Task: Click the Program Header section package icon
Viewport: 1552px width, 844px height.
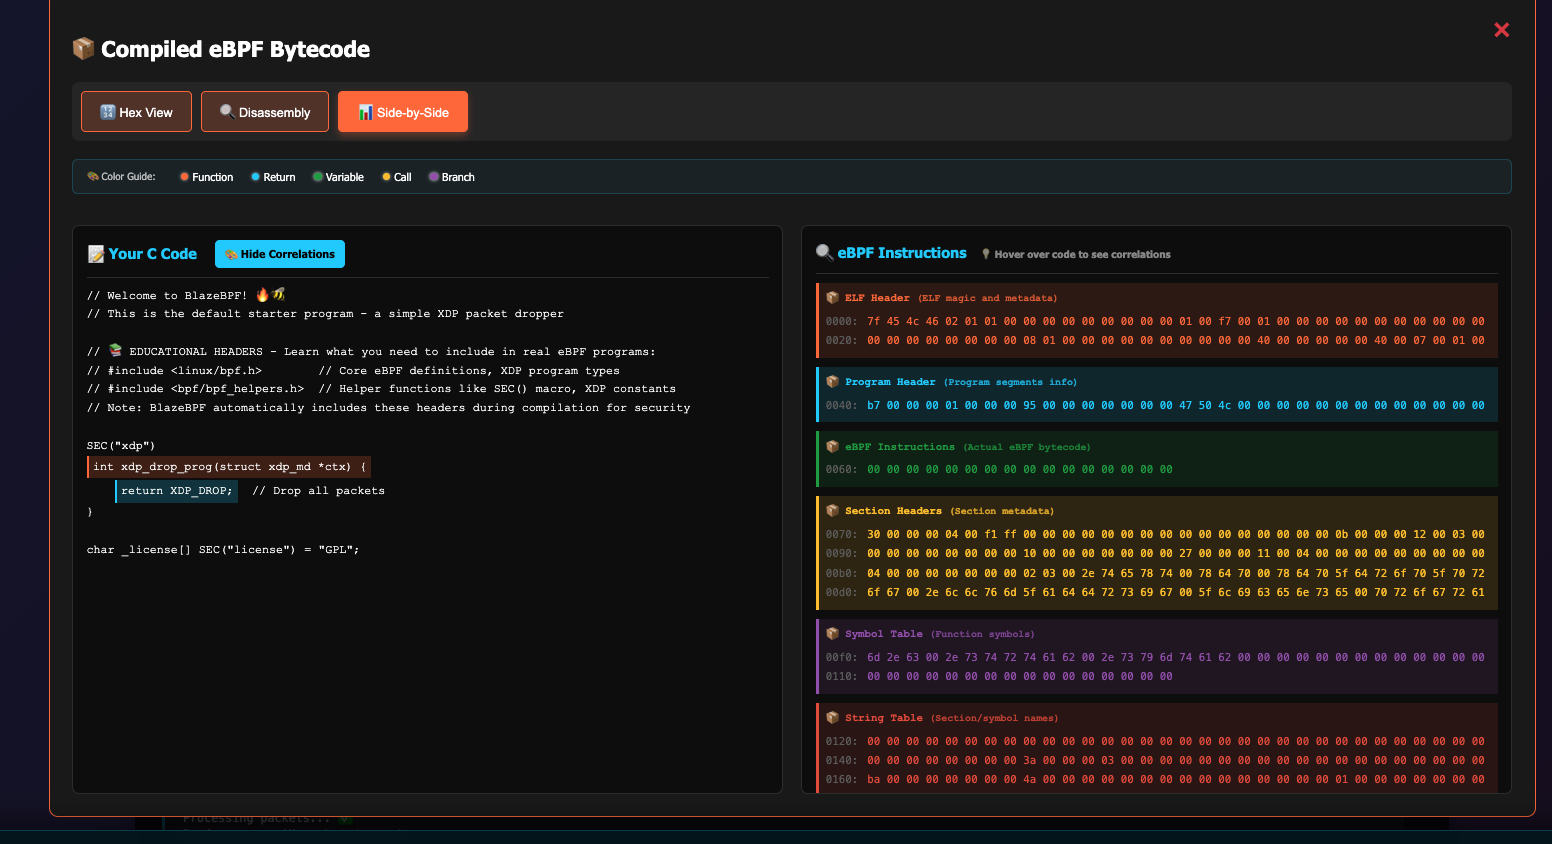Action: tap(832, 382)
